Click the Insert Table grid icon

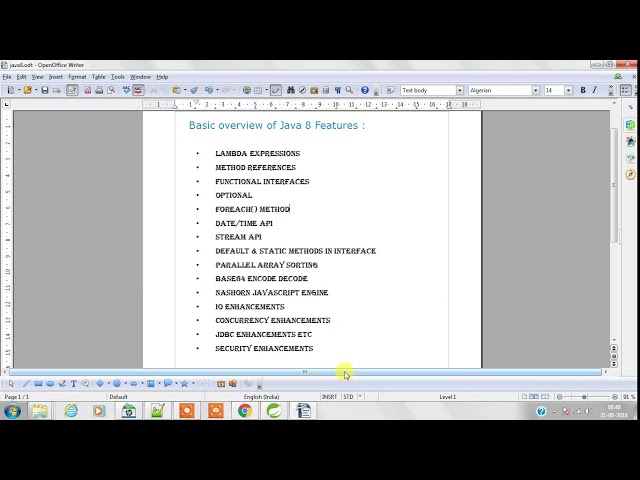pos(258,90)
